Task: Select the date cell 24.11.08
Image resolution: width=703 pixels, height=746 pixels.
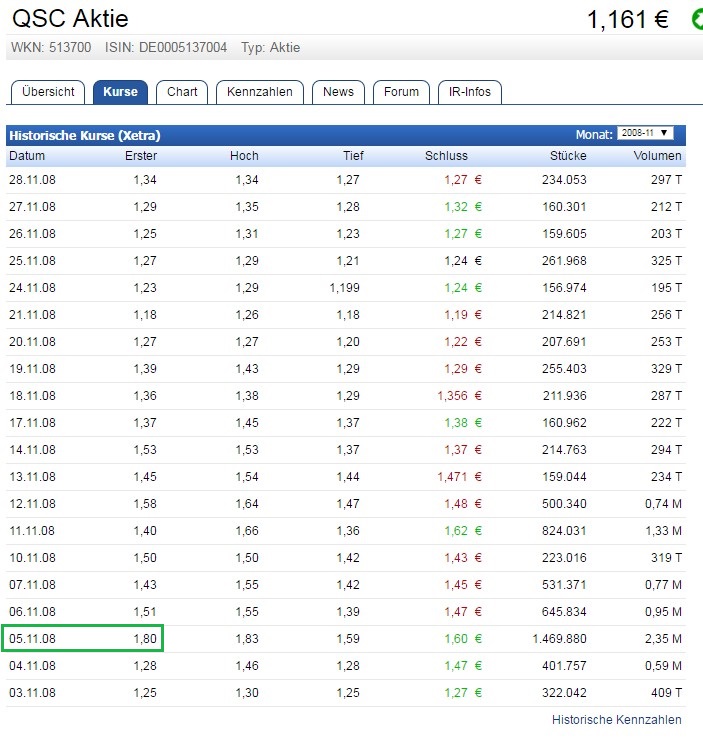Action: click(32, 288)
